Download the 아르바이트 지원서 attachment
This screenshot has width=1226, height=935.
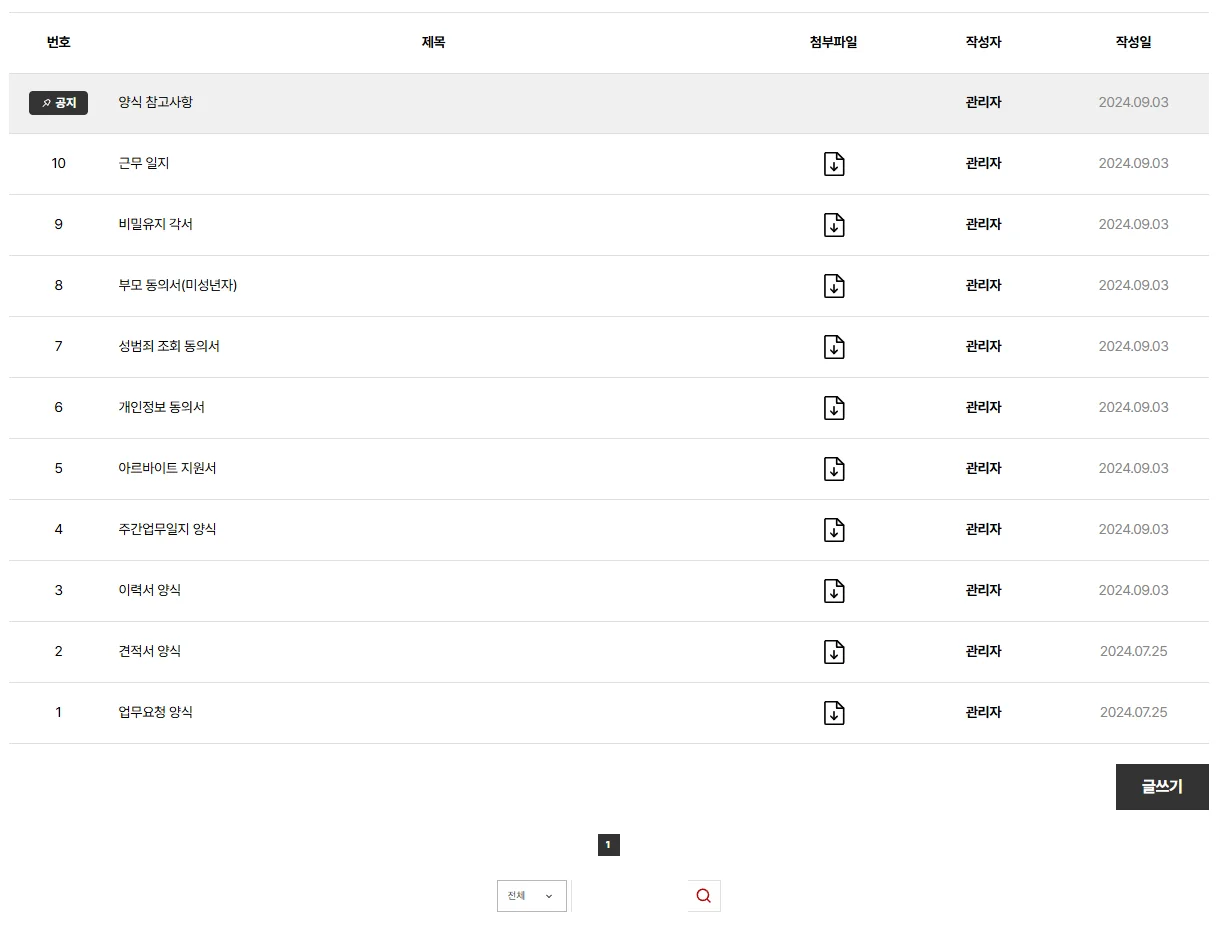coord(834,469)
